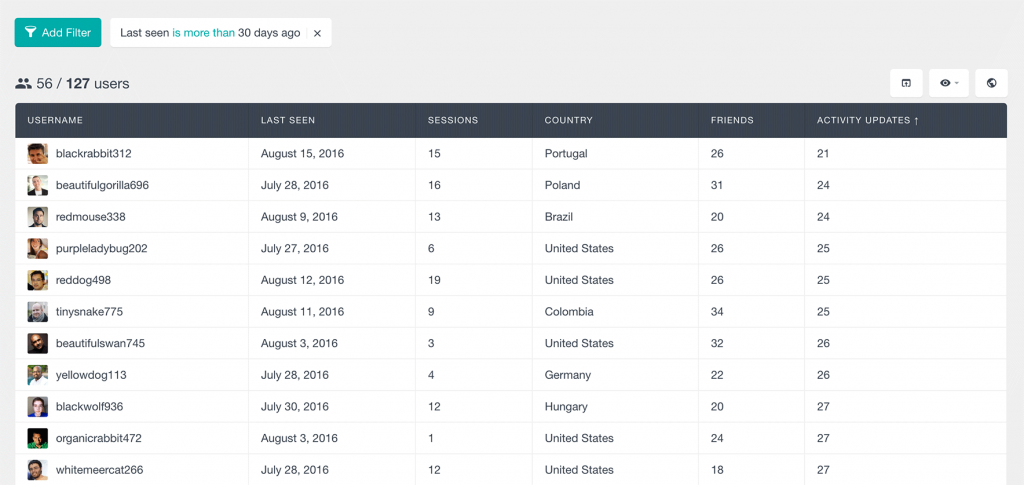Screen dimensions: 1024x485
Task: Open redmouse338's avatar image
Action: [x=37, y=217]
